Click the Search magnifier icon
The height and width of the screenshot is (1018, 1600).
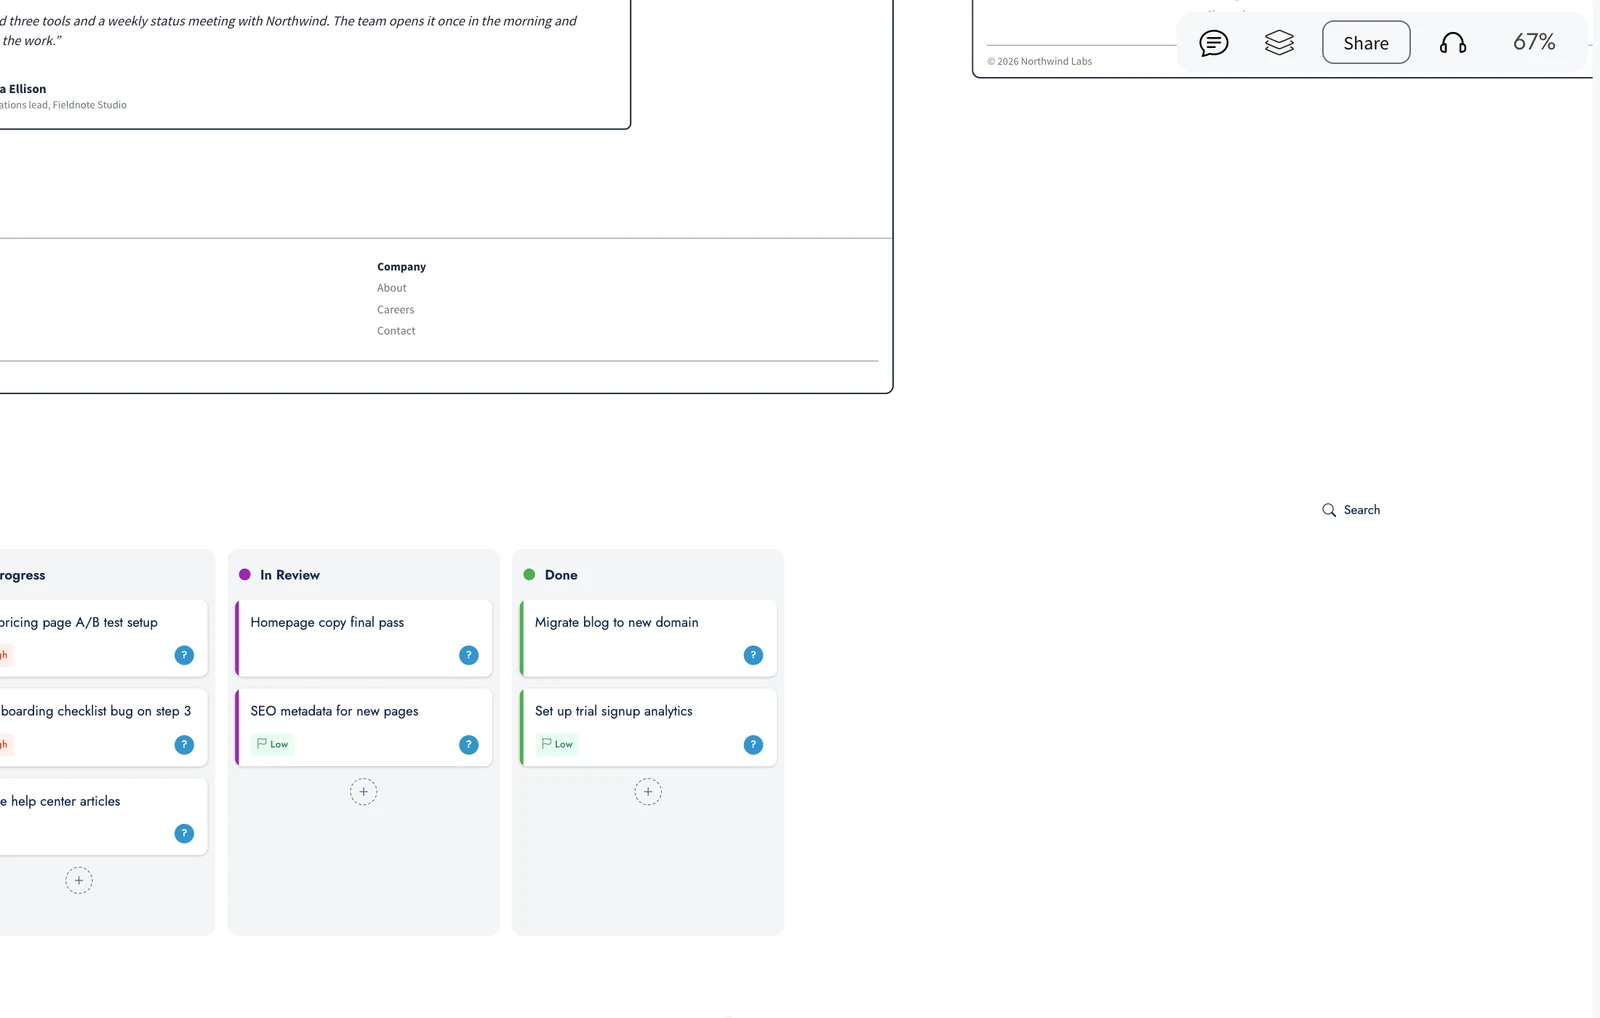click(1329, 510)
